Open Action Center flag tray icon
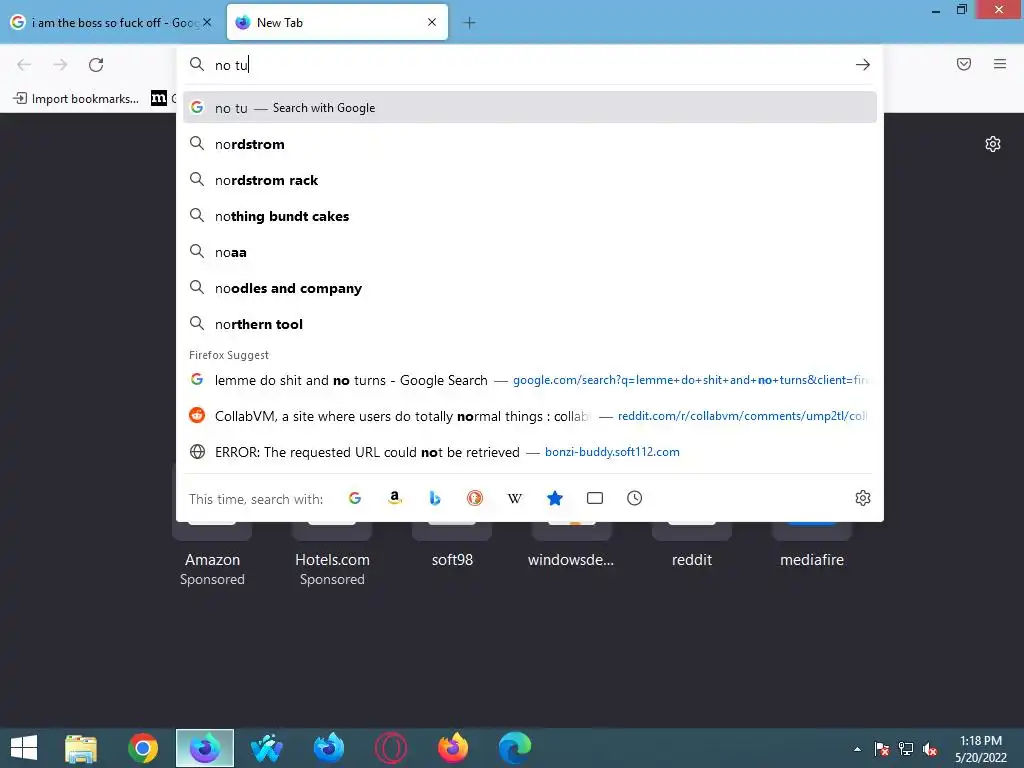This screenshot has height=768, width=1024. coord(882,749)
